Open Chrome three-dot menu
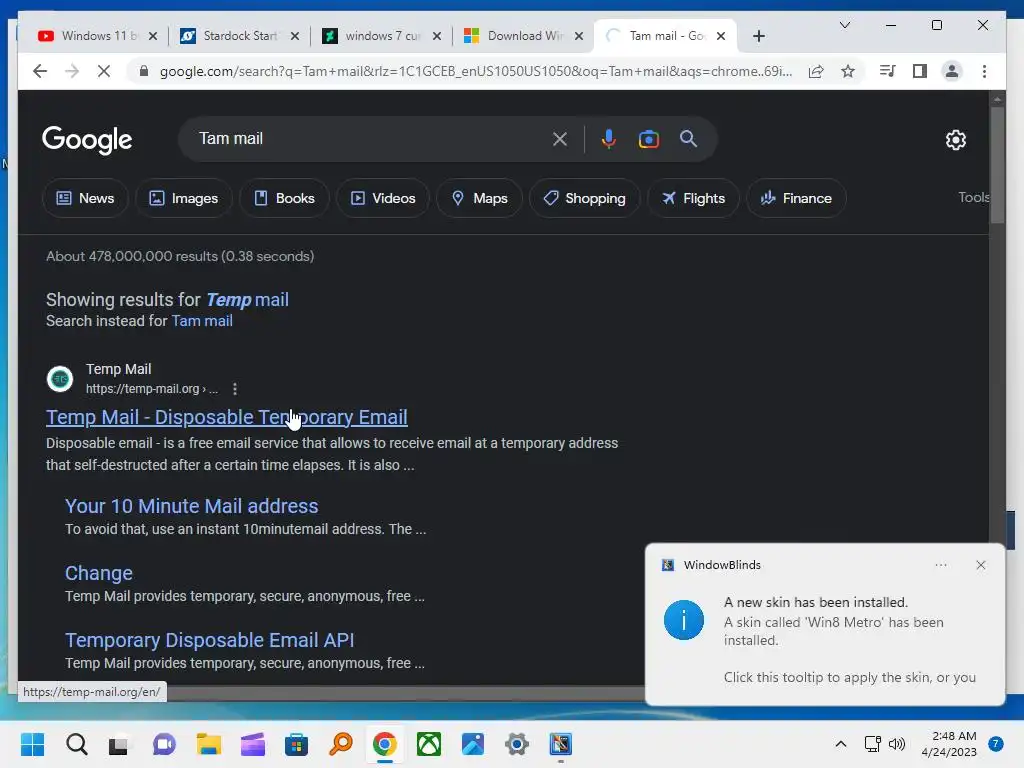Screen dimensions: 1024x768 click(x=984, y=71)
